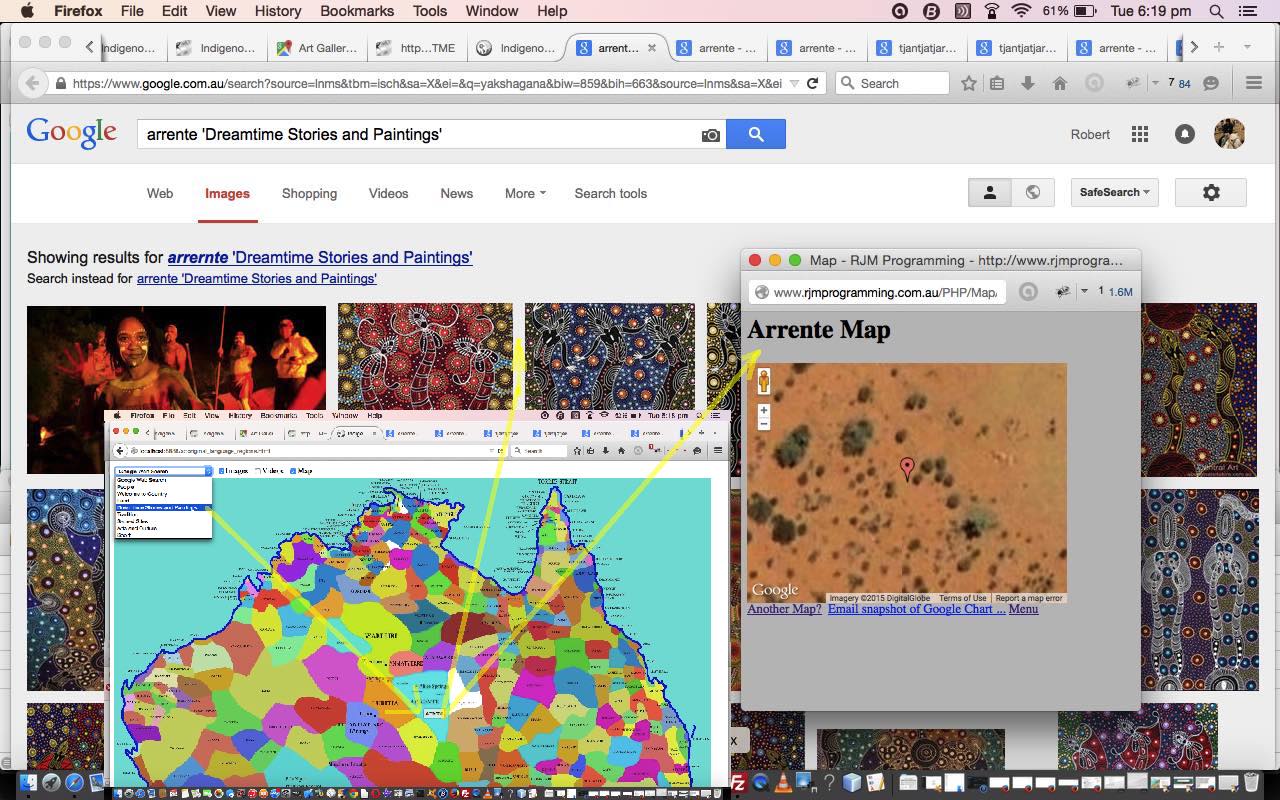Open the History menu

(x=278, y=11)
